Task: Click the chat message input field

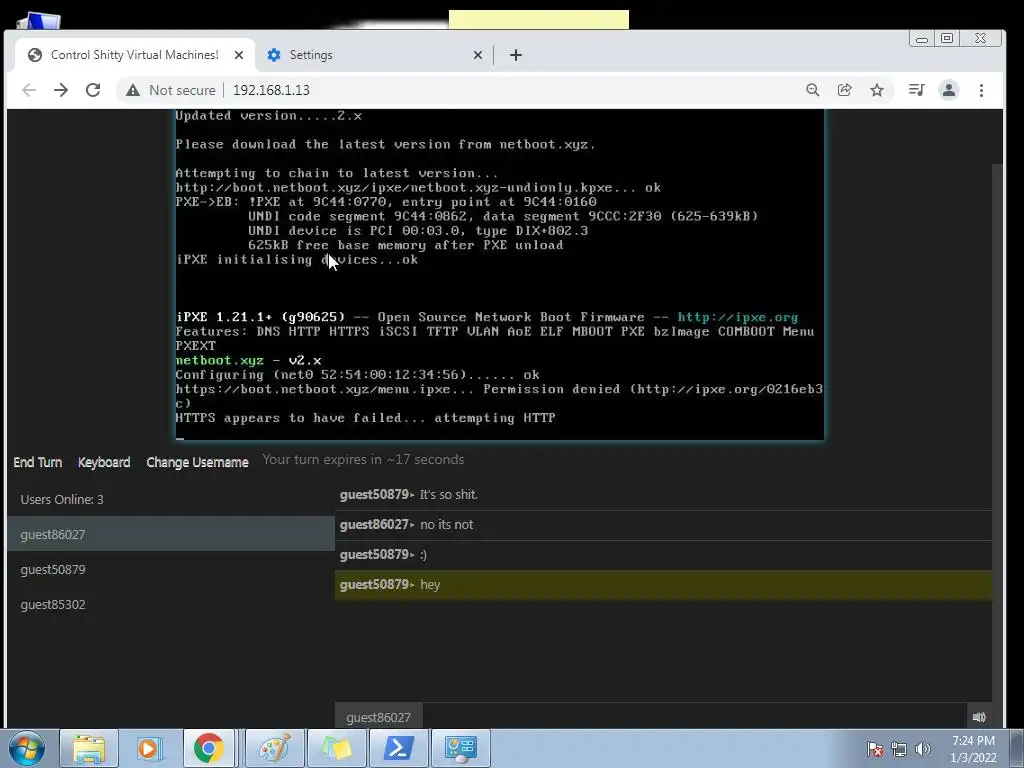Action: (694, 717)
